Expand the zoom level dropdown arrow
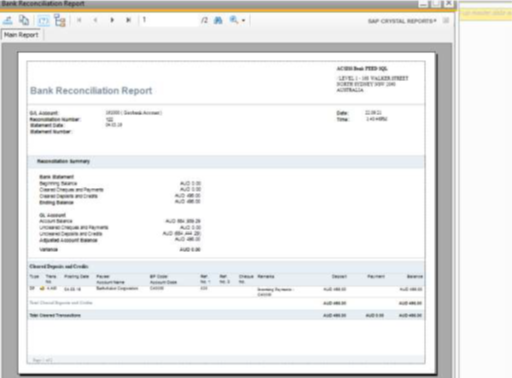This screenshot has width=512, height=378. [243, 21]
